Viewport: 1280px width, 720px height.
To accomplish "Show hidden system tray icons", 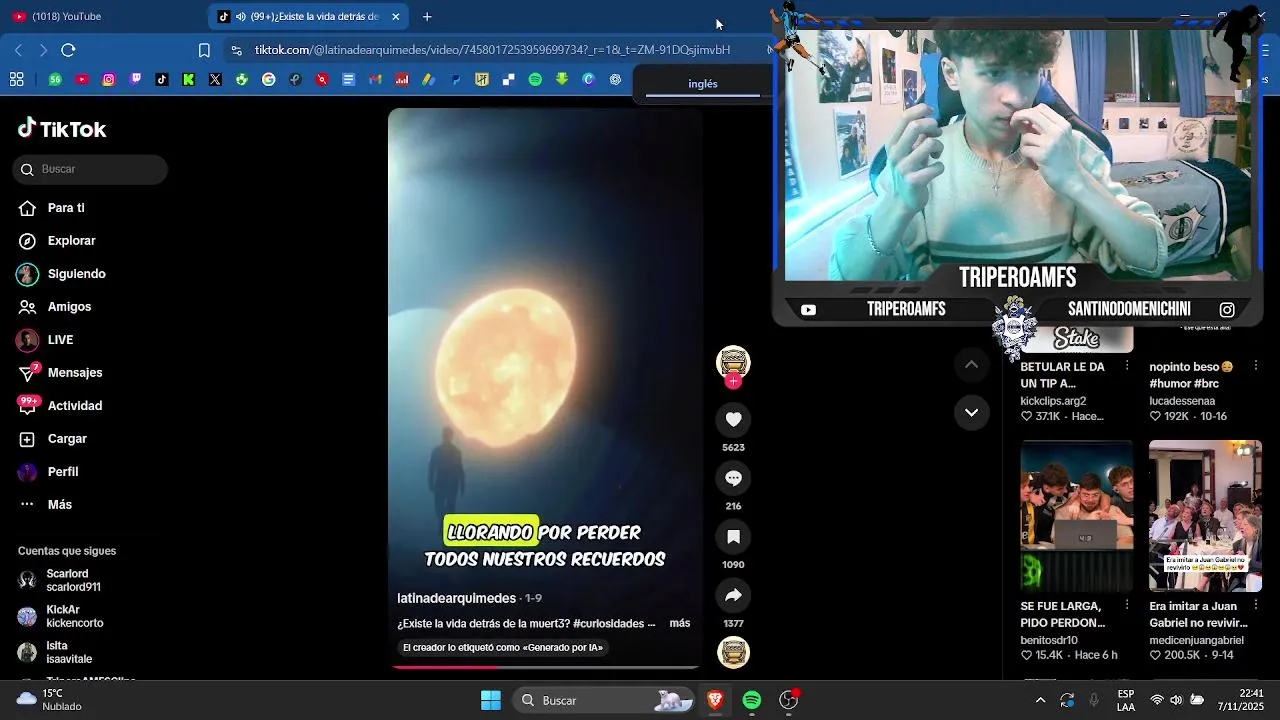I will click(x=1040, y=700).
